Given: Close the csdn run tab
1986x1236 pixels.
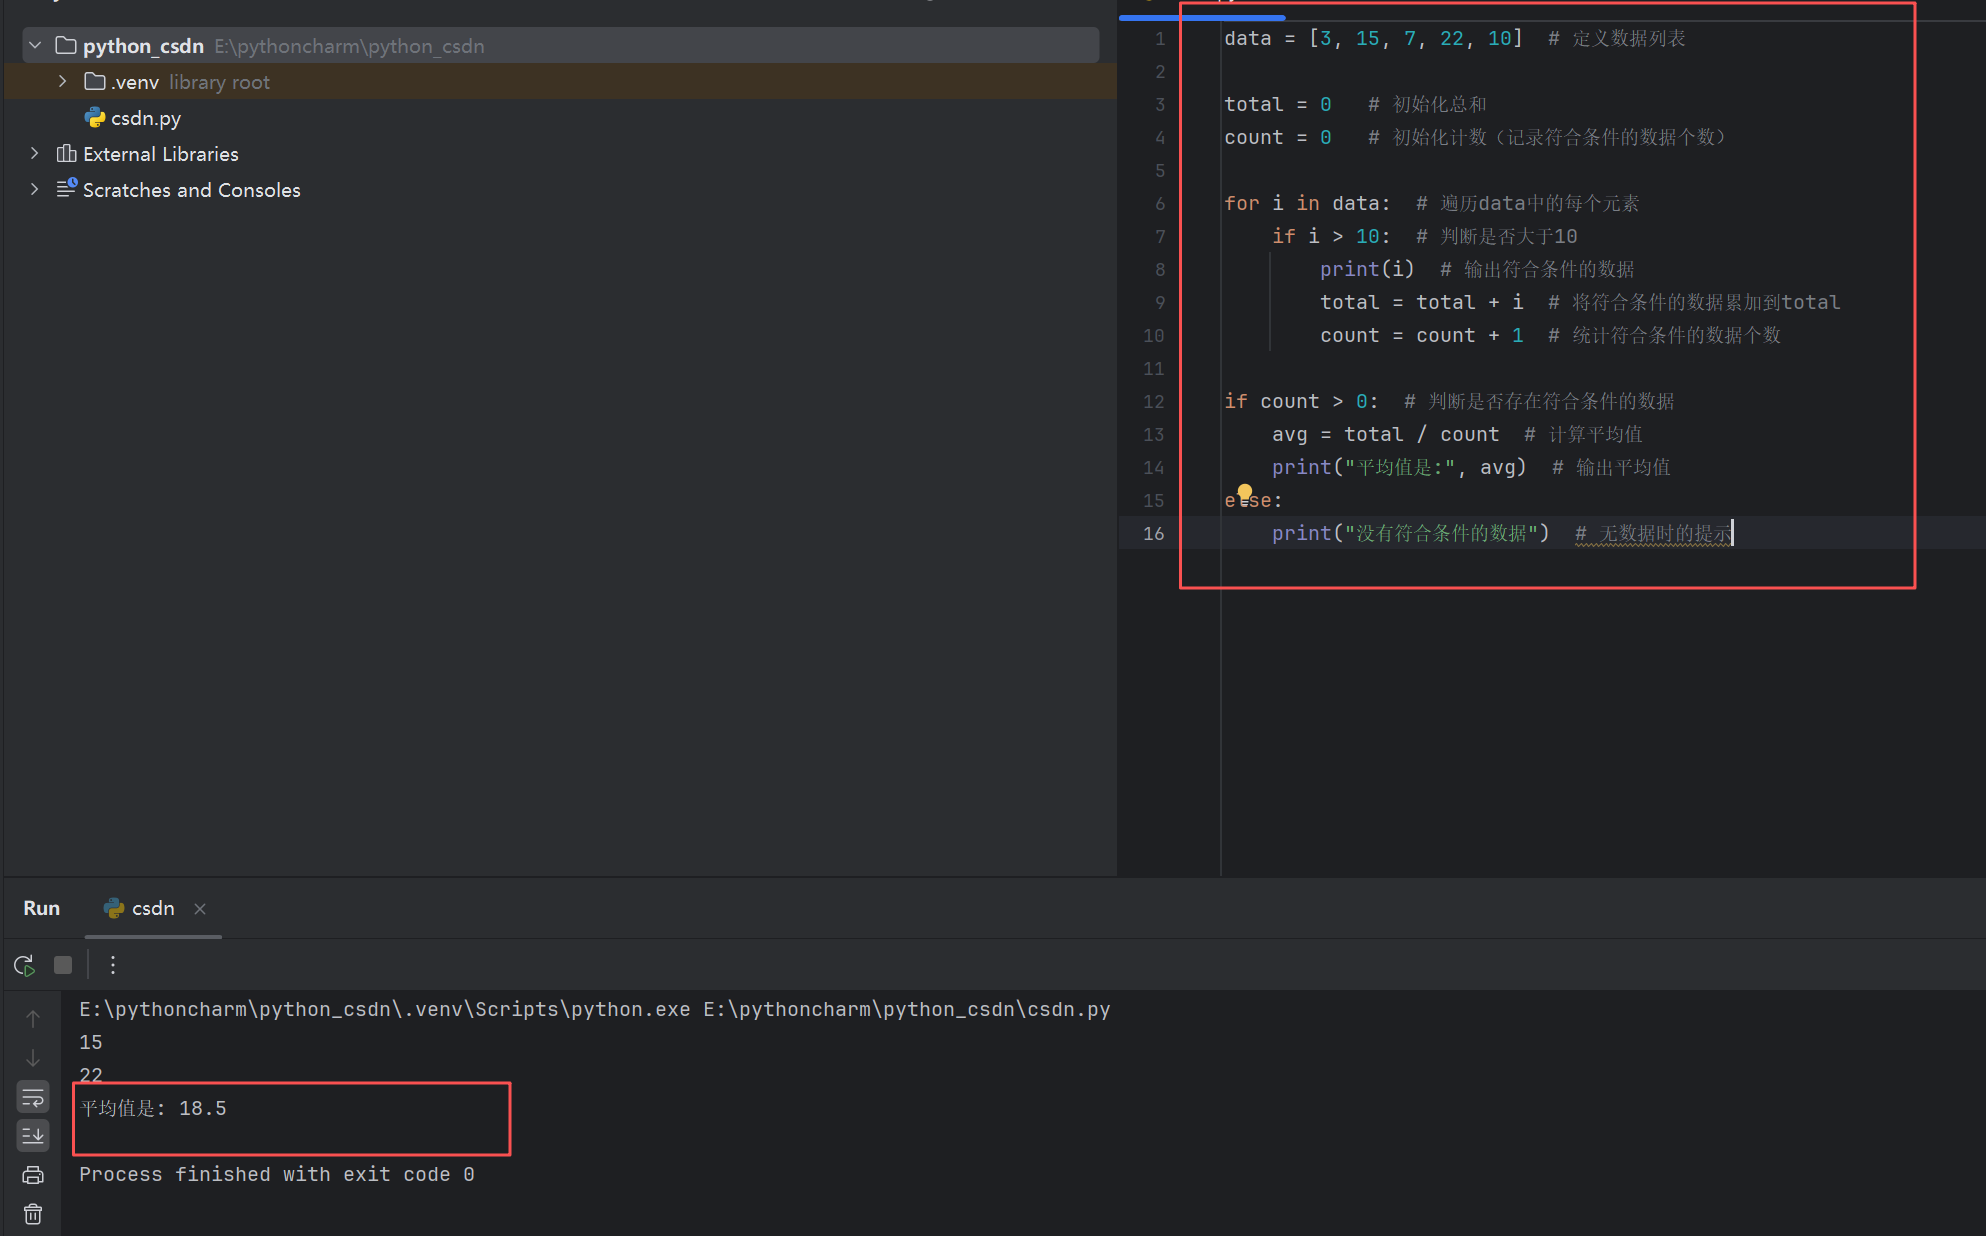Looking at the screenshot, I should (200, 909).
